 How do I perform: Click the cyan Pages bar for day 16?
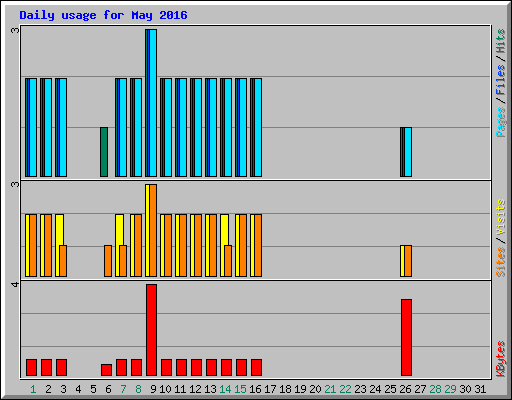tap(258, 128)
